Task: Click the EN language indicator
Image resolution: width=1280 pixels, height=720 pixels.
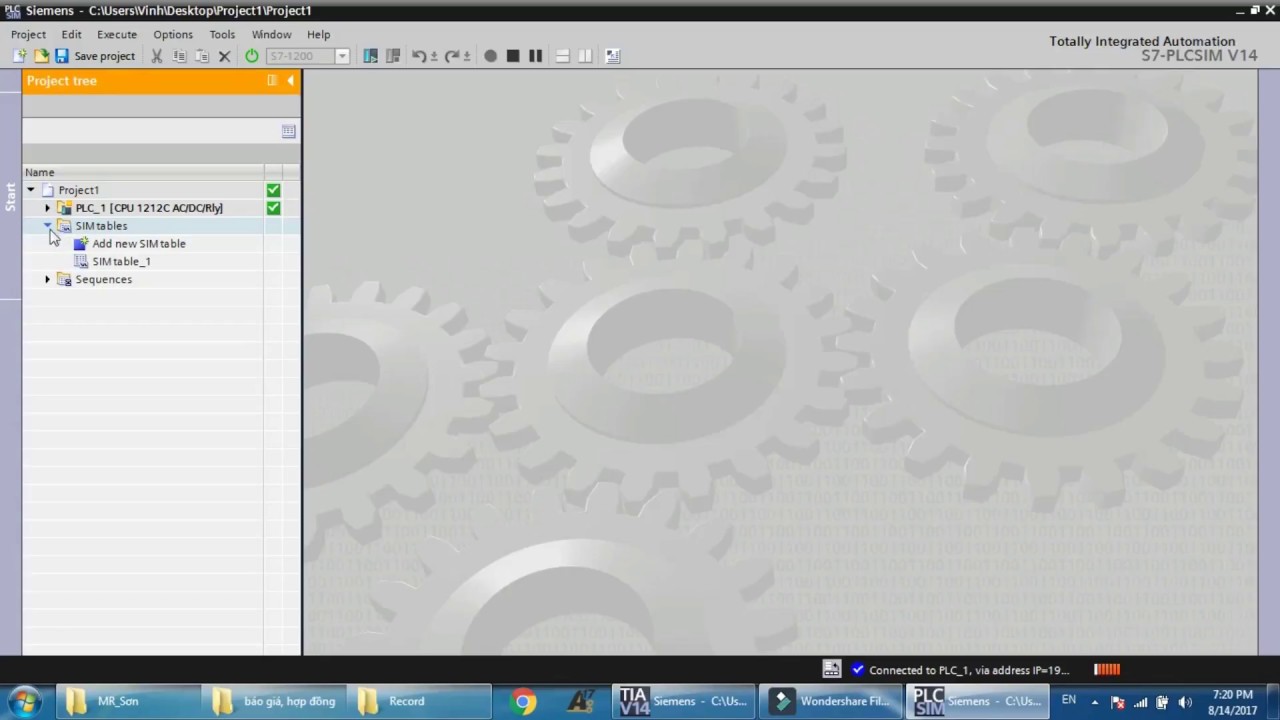Action: (1069, 700)
